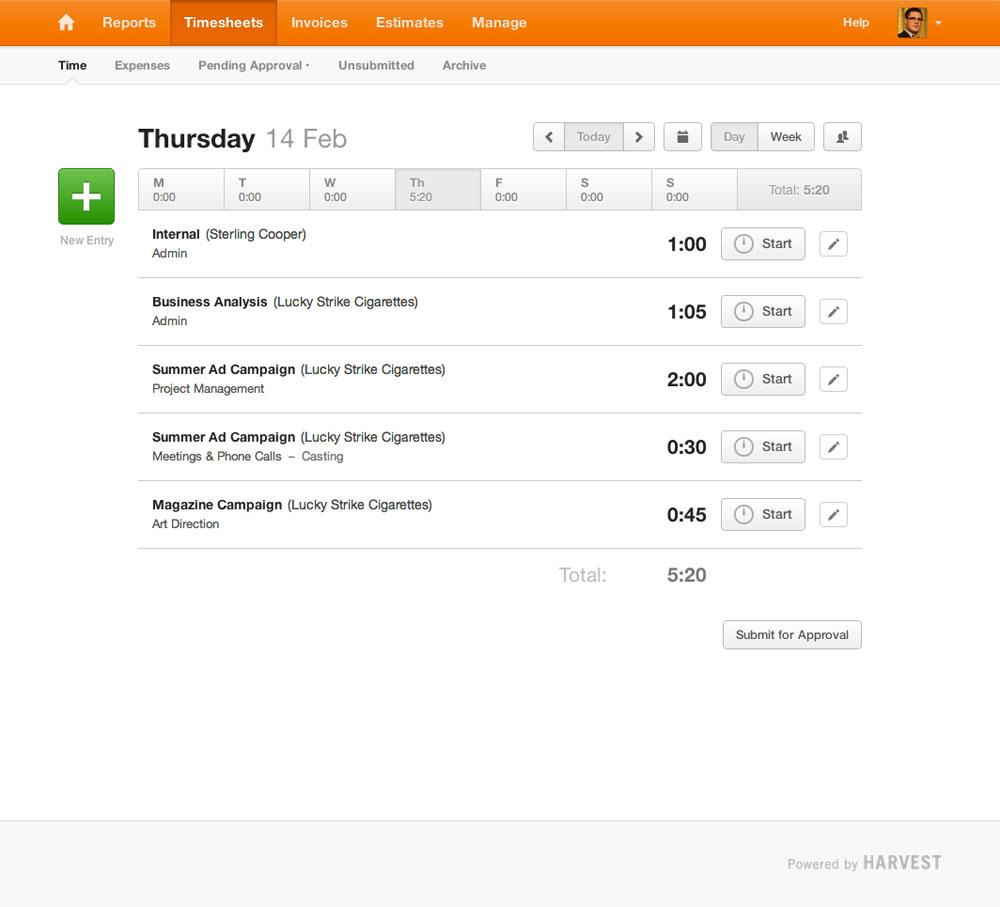Screen dimensions: 1000x907
Task: Select Friday in the week day strip
Action: [x=523, y=190]
